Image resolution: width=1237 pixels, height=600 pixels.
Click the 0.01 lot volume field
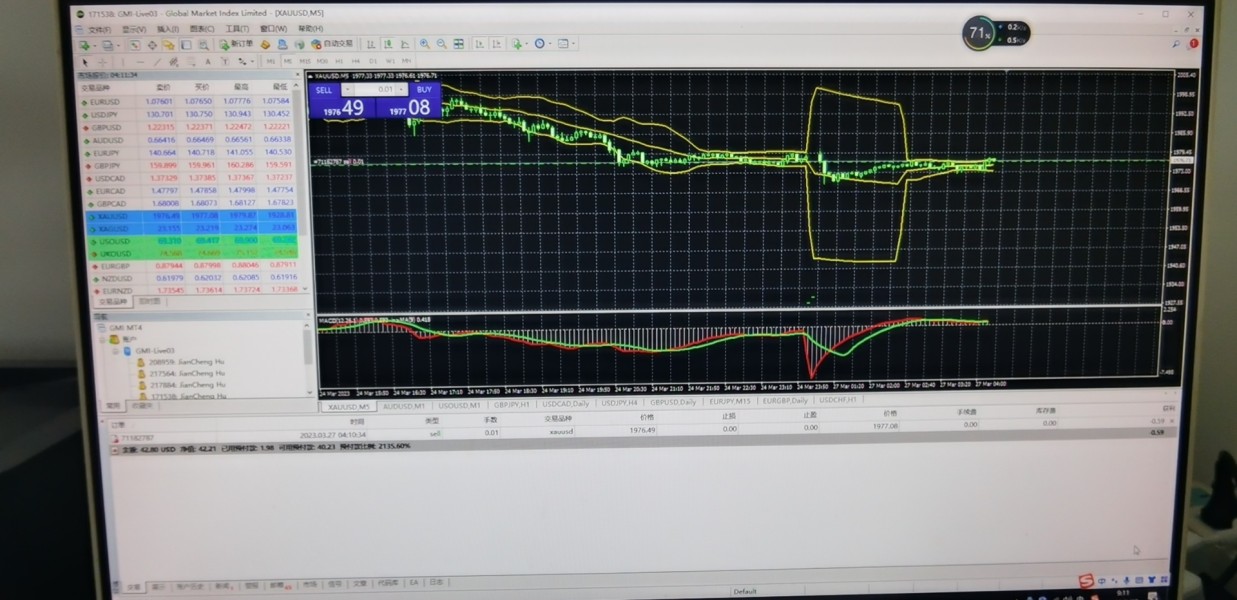tap(376, 90)
